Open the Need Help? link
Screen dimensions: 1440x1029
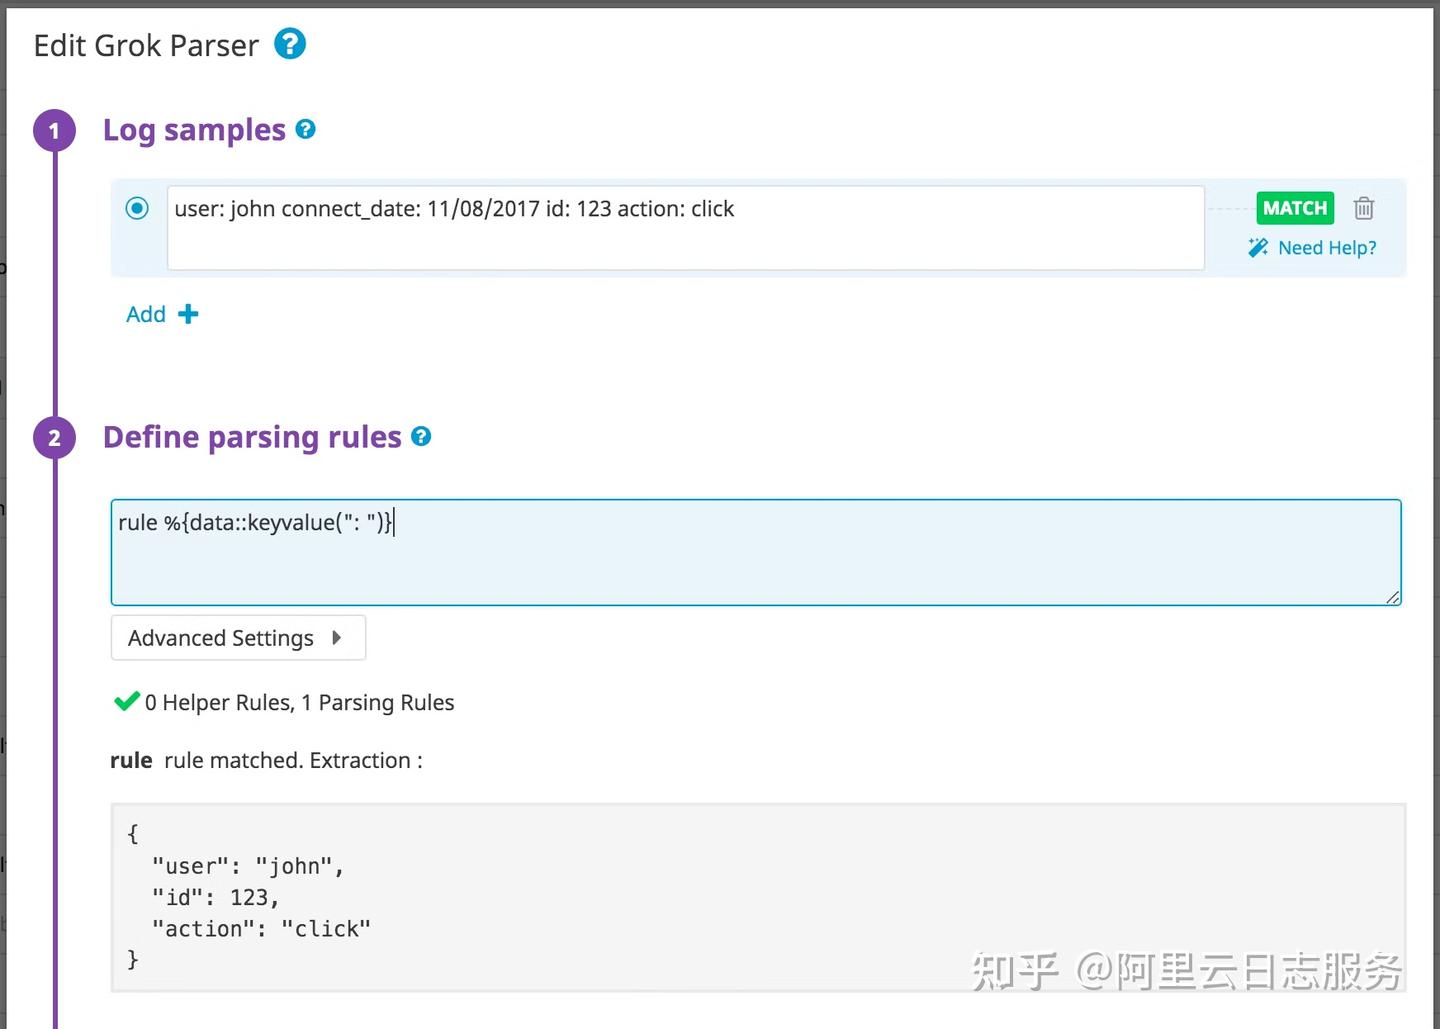click(1328, 247)
